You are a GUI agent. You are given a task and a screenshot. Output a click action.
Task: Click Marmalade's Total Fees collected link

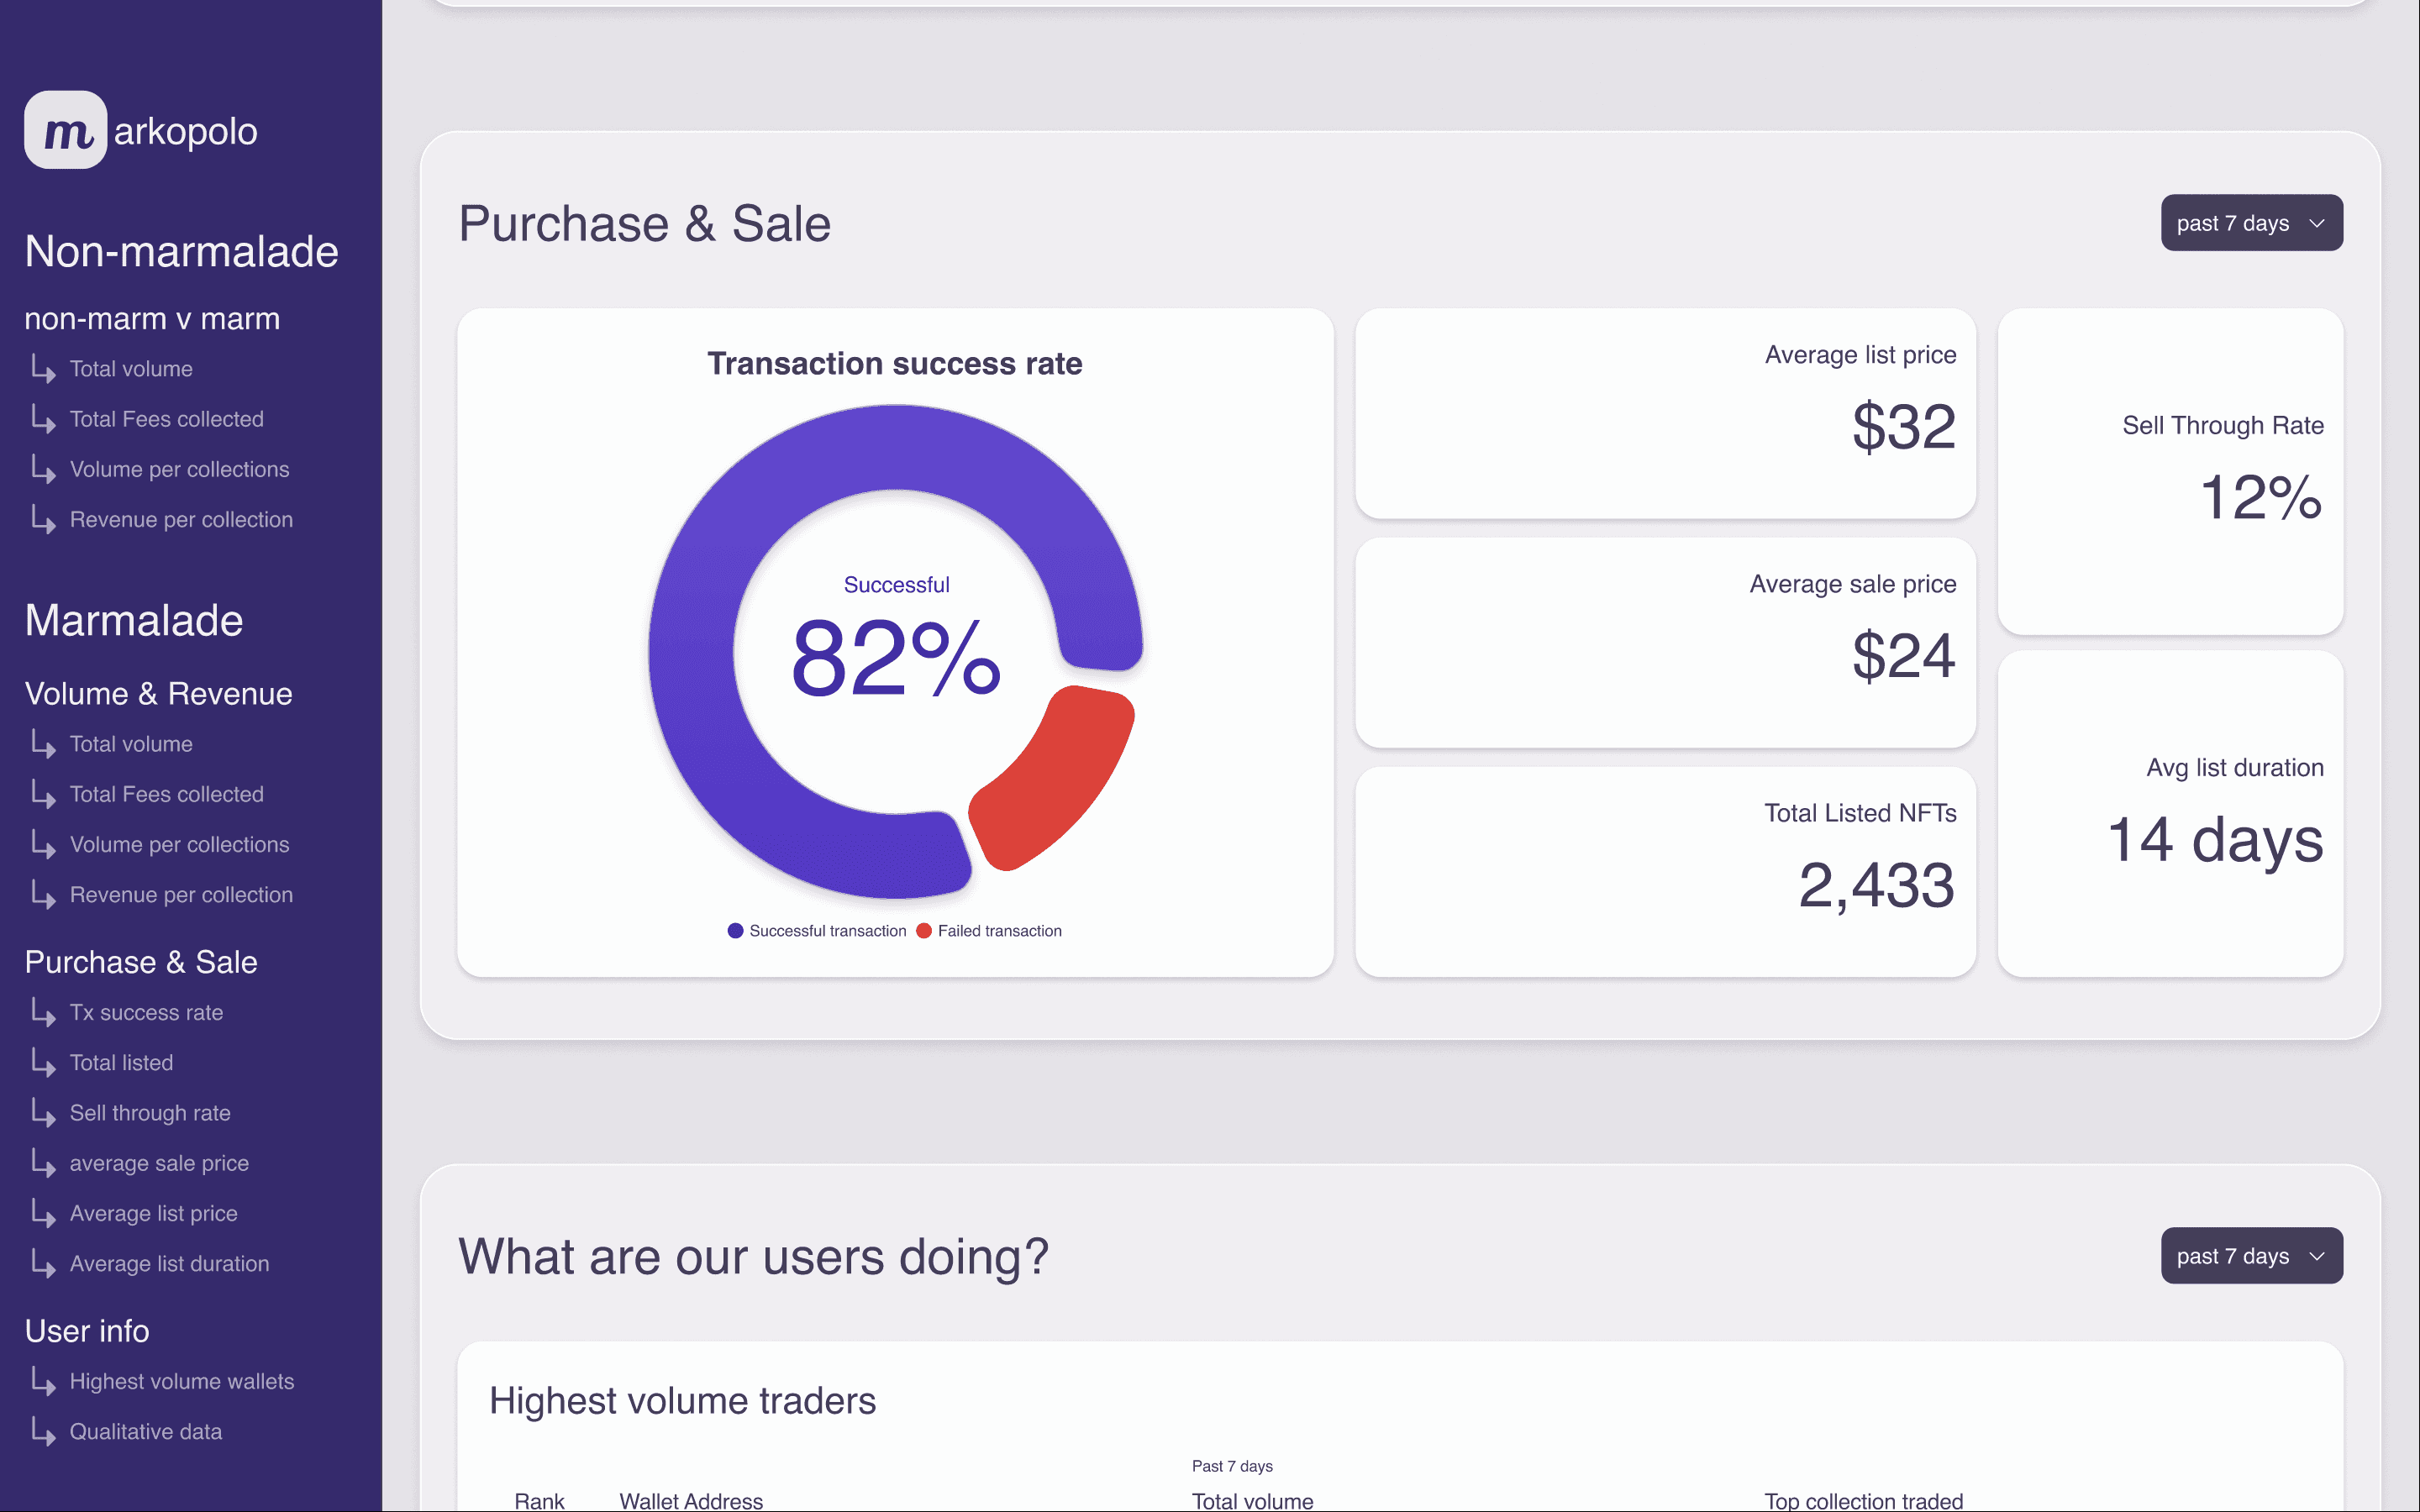coord(166,794)
